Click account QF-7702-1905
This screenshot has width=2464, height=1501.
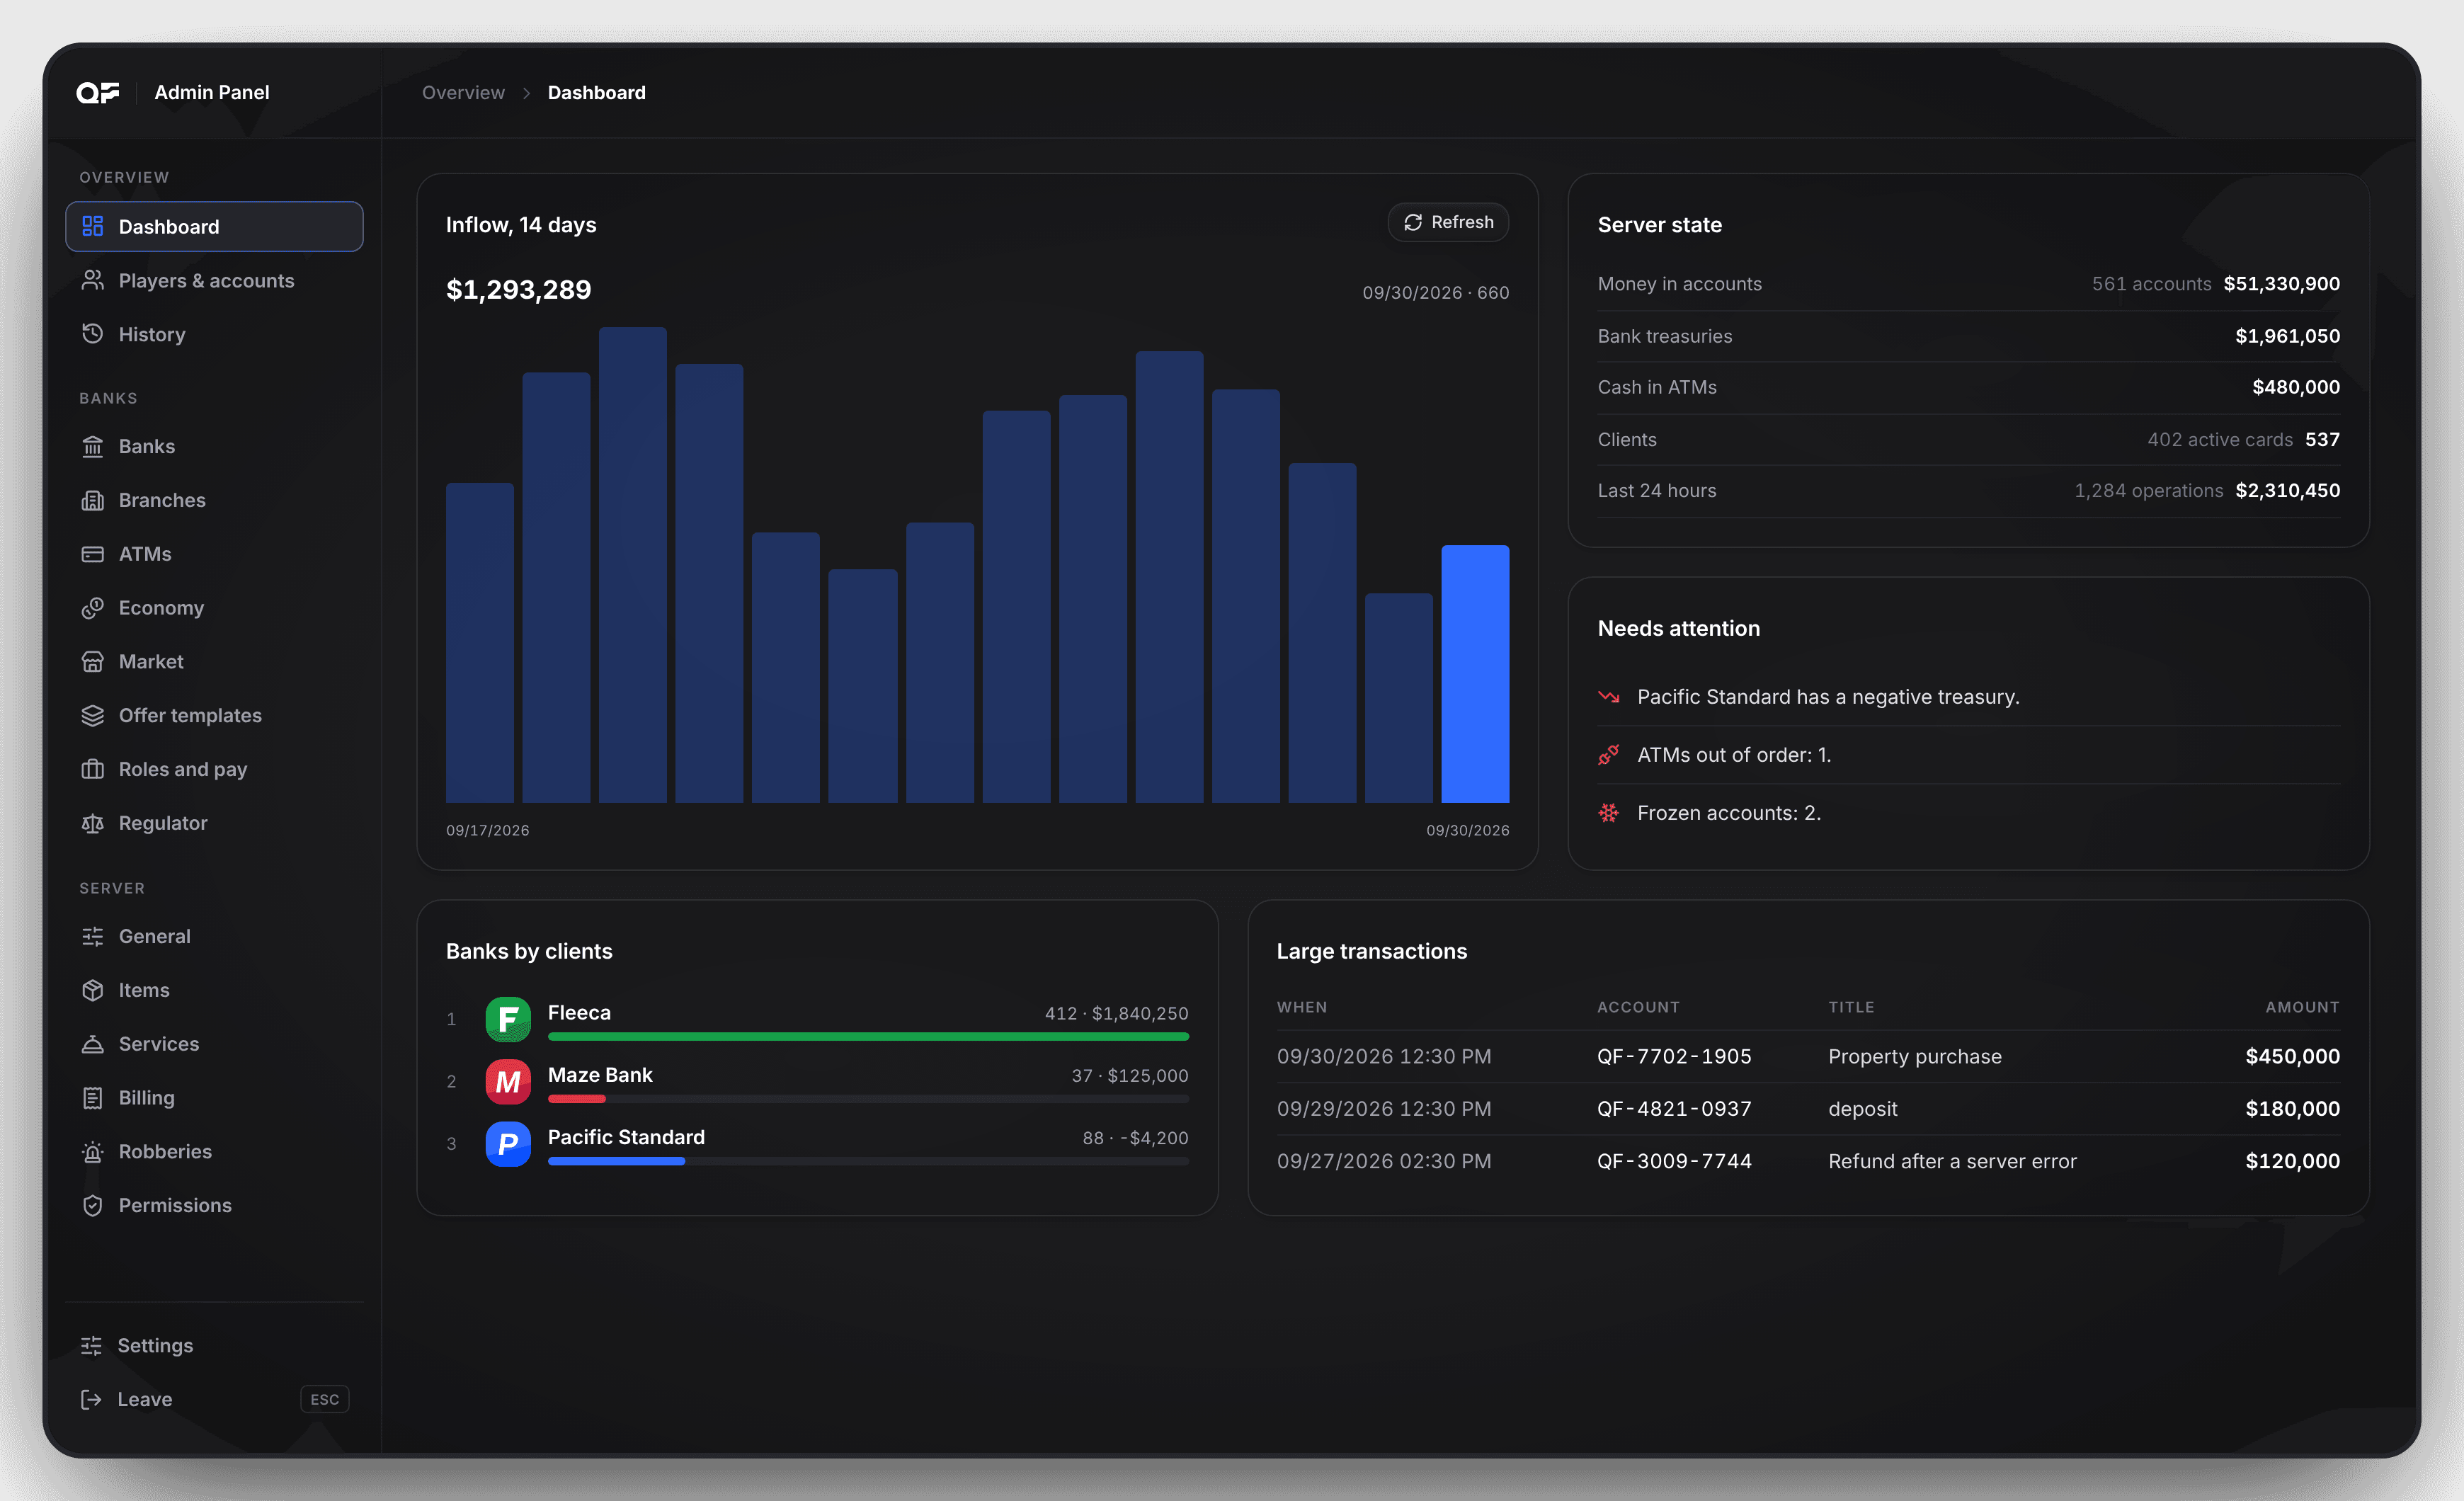point(1674,1056)
